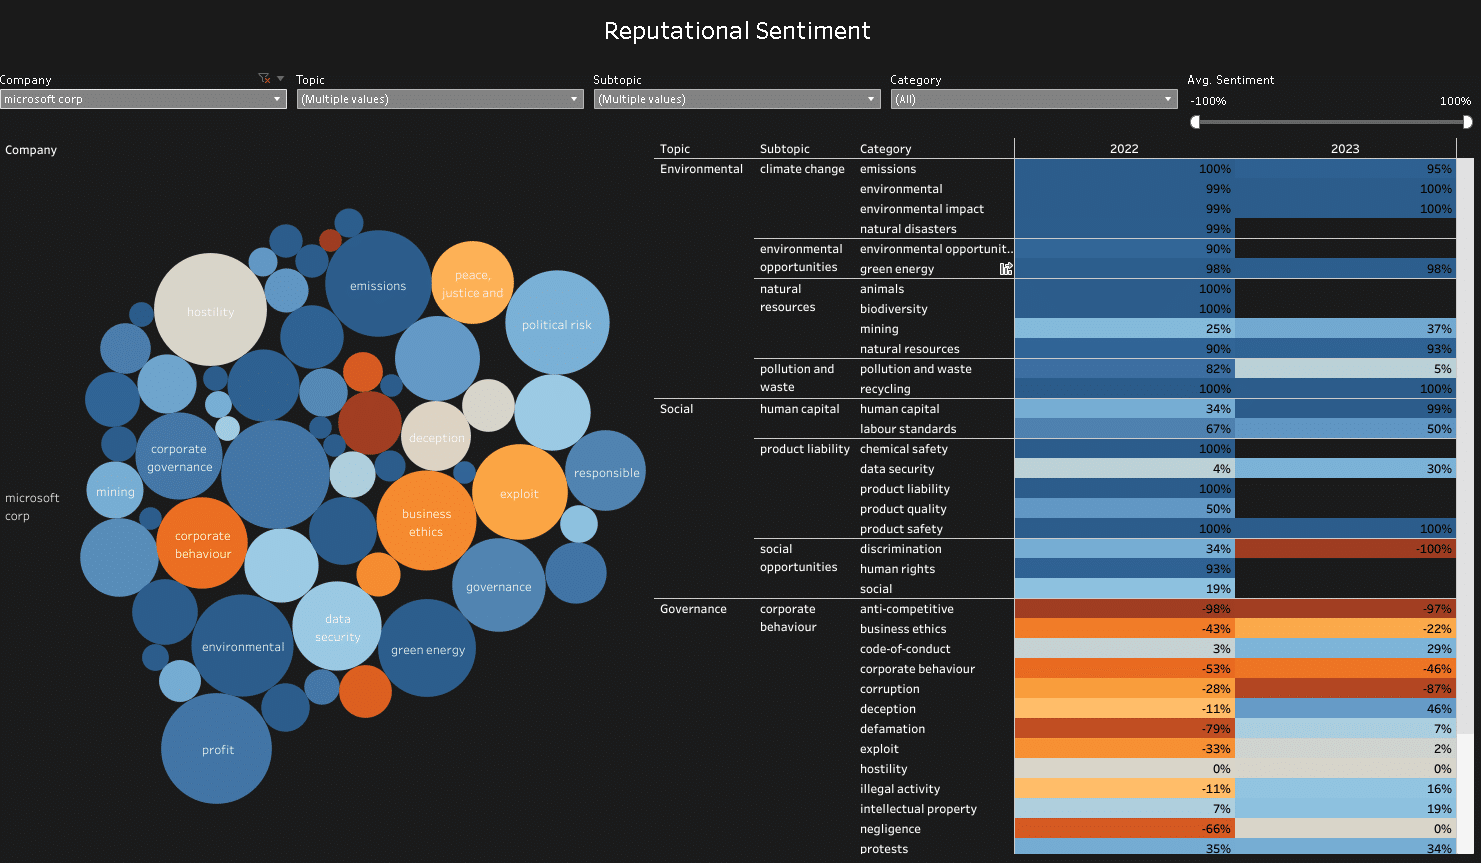Select the biodiversity category label

coord(893,309)
